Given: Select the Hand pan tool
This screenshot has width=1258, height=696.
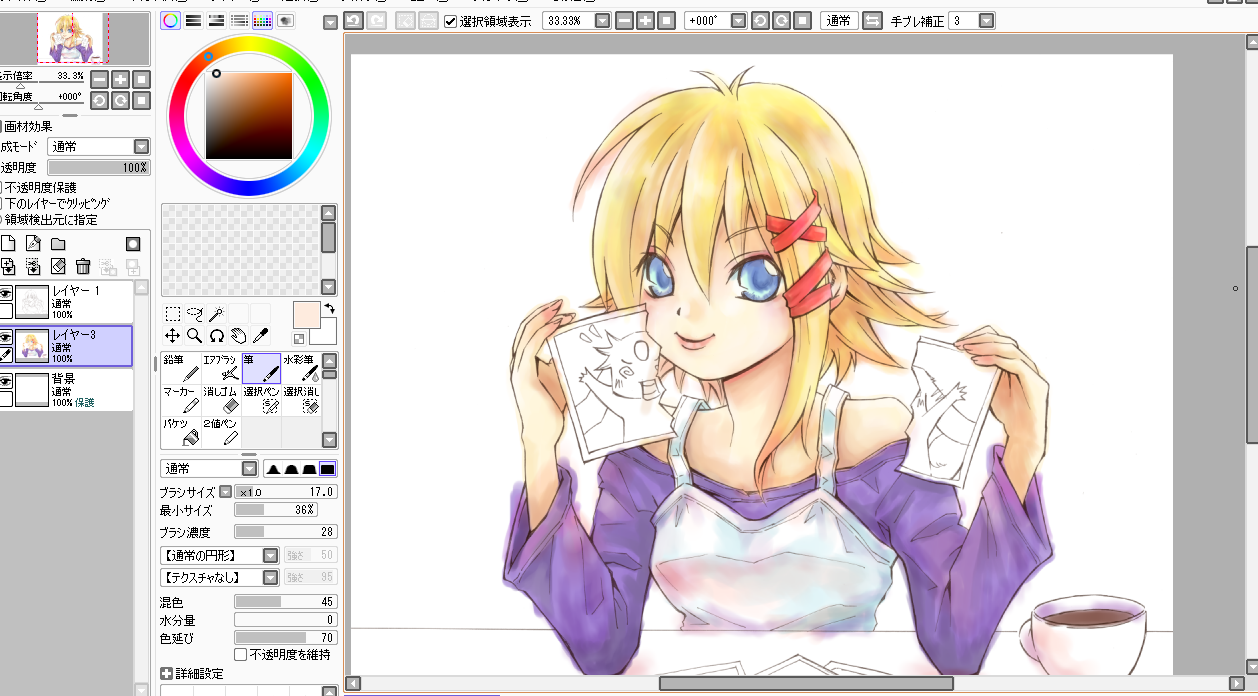Looking at the screenshot, I should click(x=238, y=336).
